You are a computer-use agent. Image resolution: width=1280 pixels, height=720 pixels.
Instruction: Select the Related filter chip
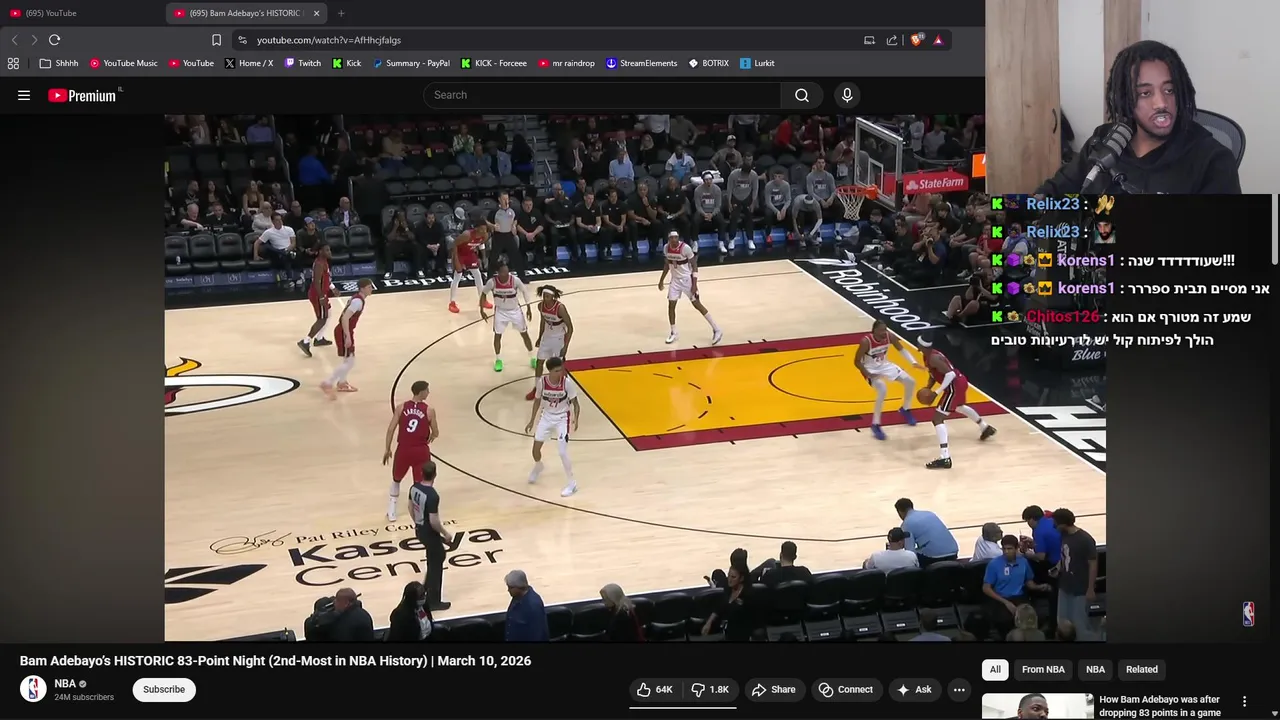pyautogui.click(x=1142, y=670)
